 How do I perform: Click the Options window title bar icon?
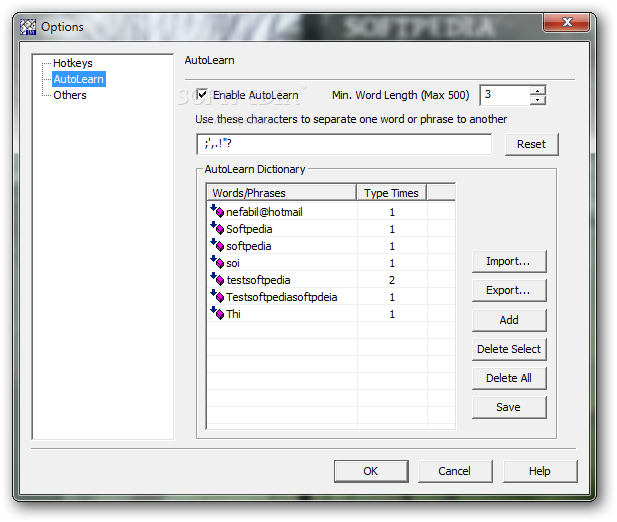coord(28,27)
